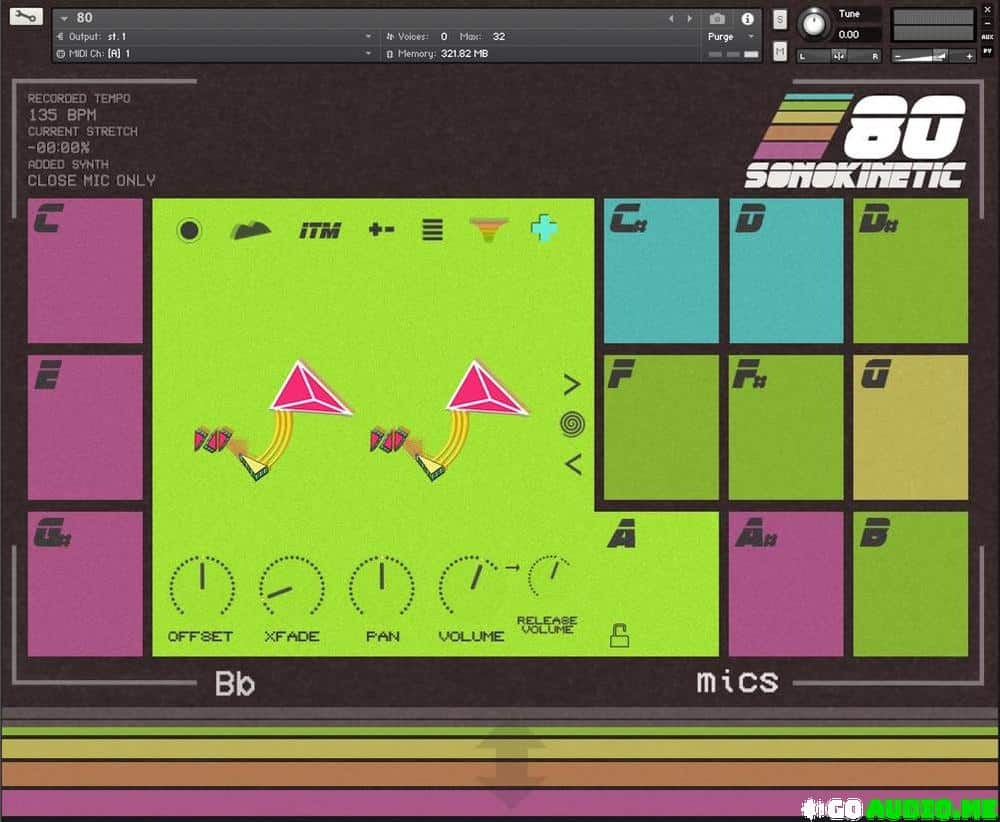Select the A# key pad

786,583
